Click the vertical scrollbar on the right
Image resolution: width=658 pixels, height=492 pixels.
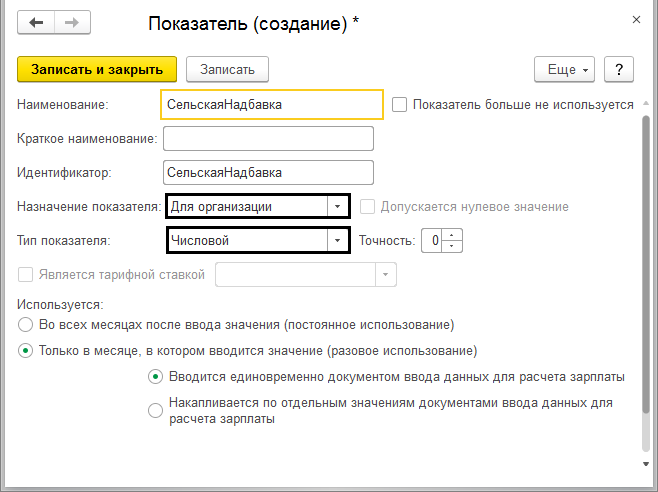(645, 280)
